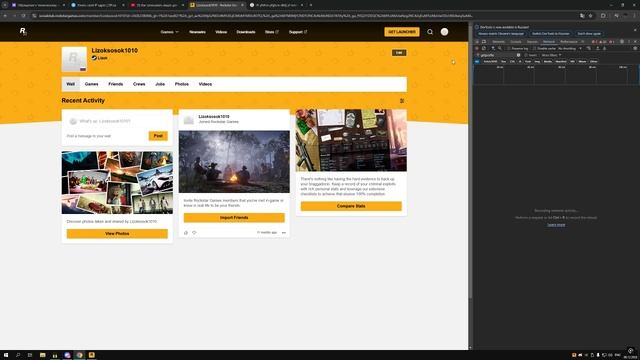
Task: Expand the Games menu in site header
Action: [x=169, y=32]
